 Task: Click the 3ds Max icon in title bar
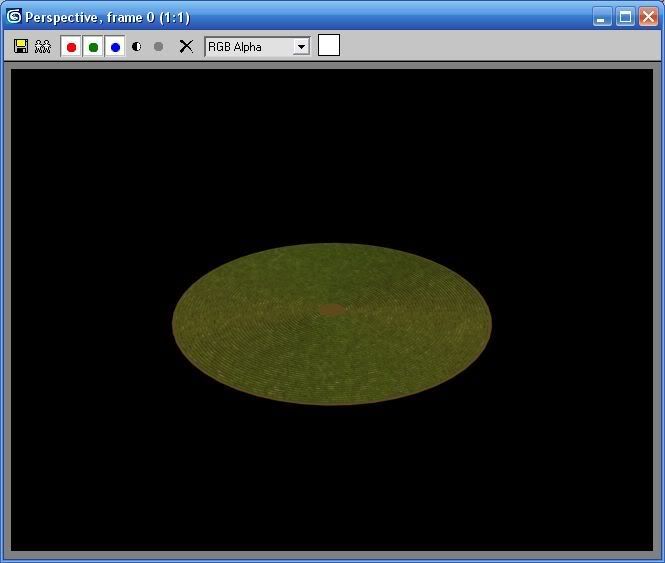(x=14, y=17)
